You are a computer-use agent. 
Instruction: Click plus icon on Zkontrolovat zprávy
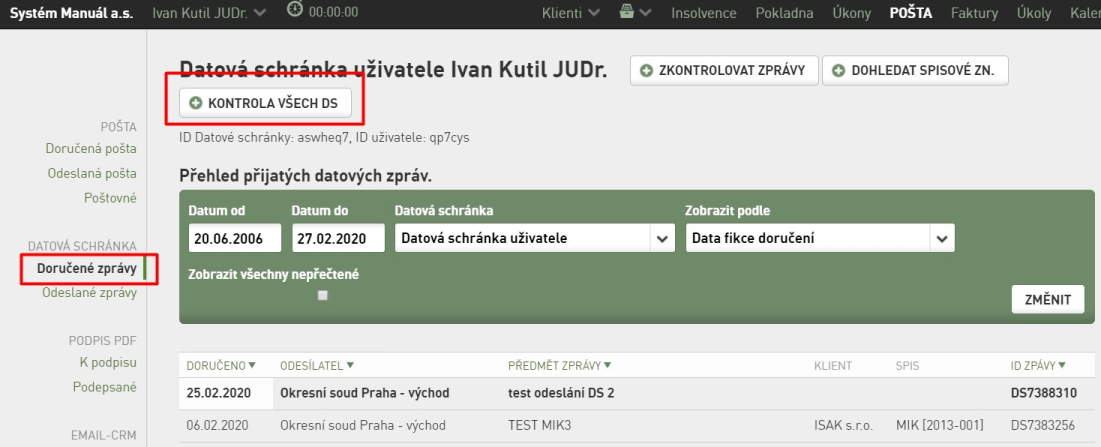coord(647,70)
